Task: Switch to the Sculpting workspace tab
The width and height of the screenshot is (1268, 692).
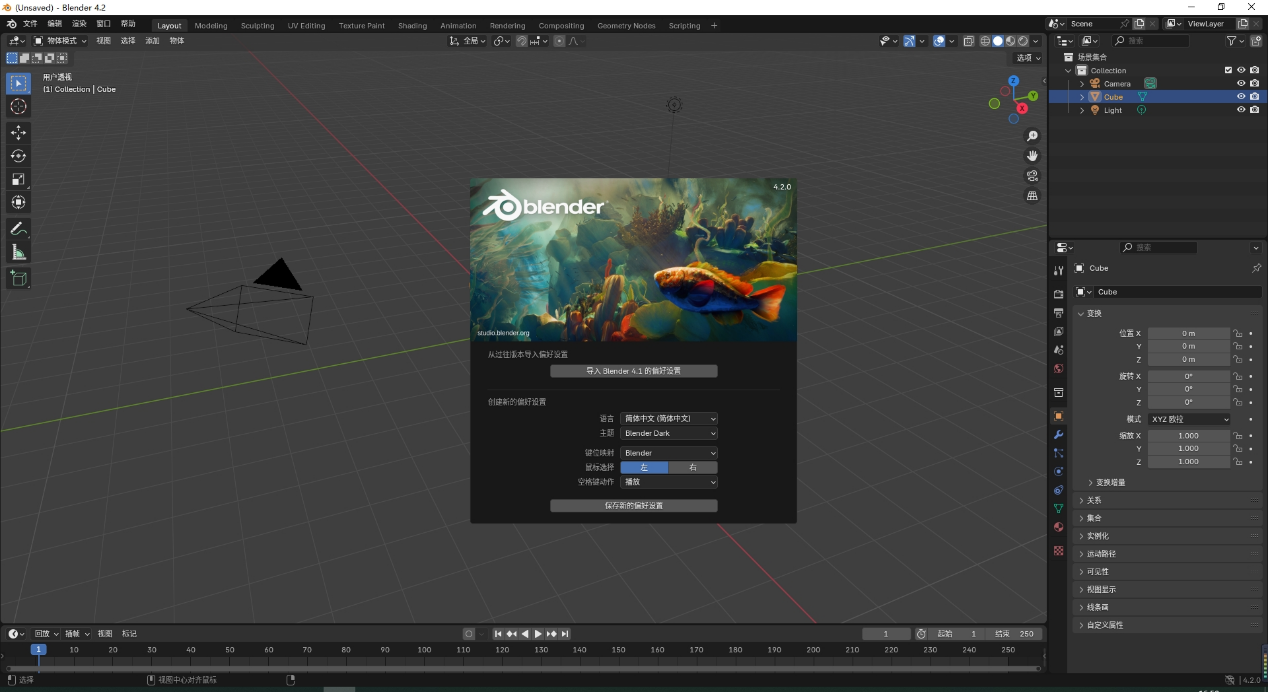Action: pyautogui.click(x=257, y=26)
